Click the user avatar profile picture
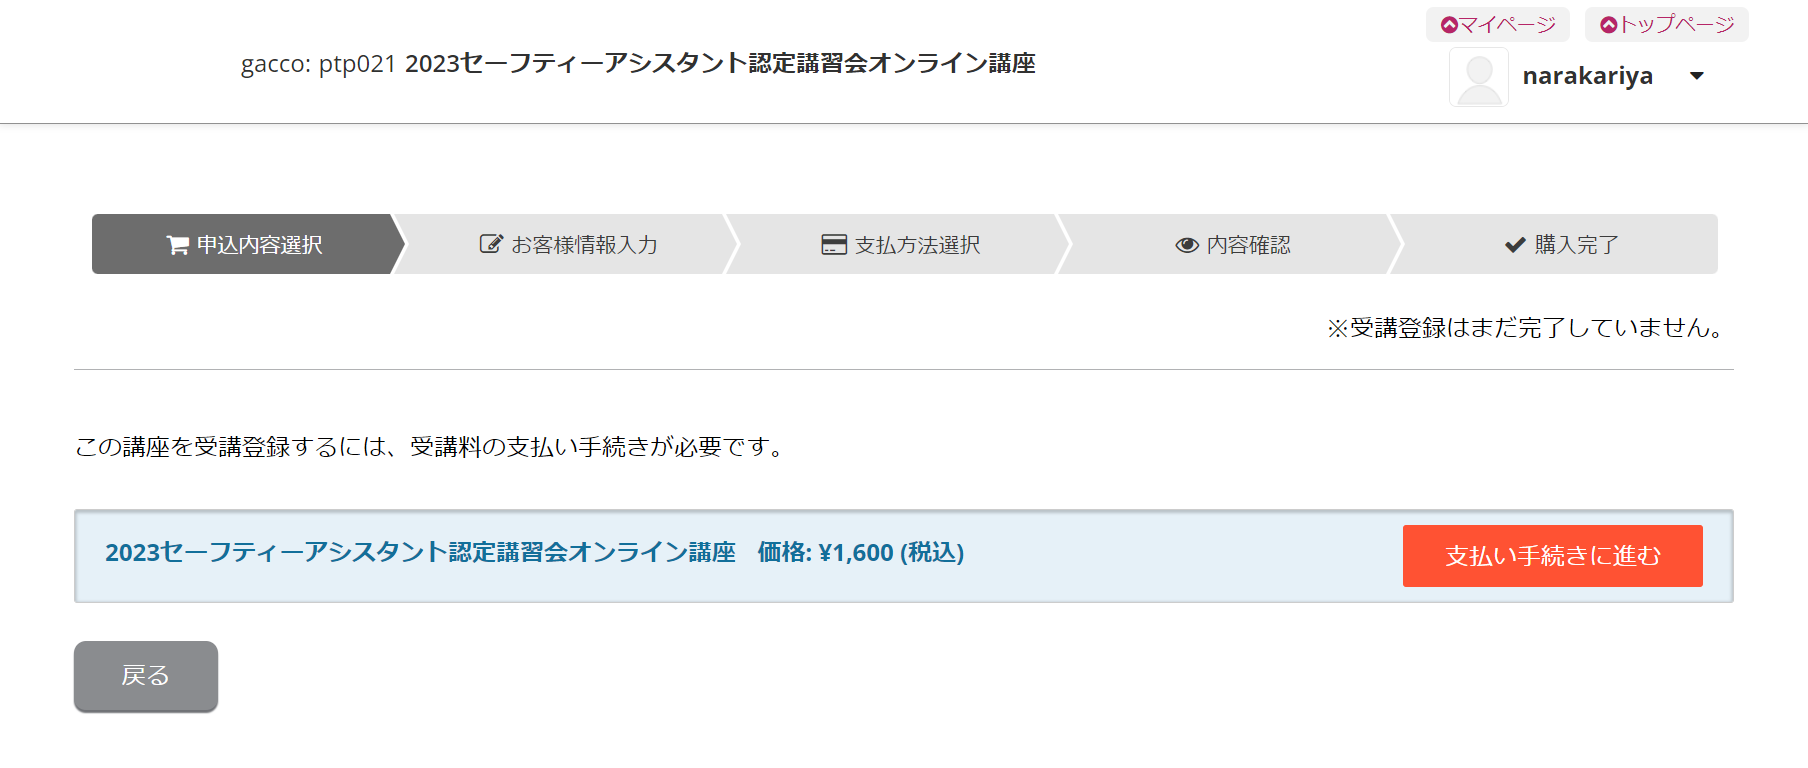The width and height of the screenshot is (1808, 768). pyautogui.click(x=1478, y=77)
